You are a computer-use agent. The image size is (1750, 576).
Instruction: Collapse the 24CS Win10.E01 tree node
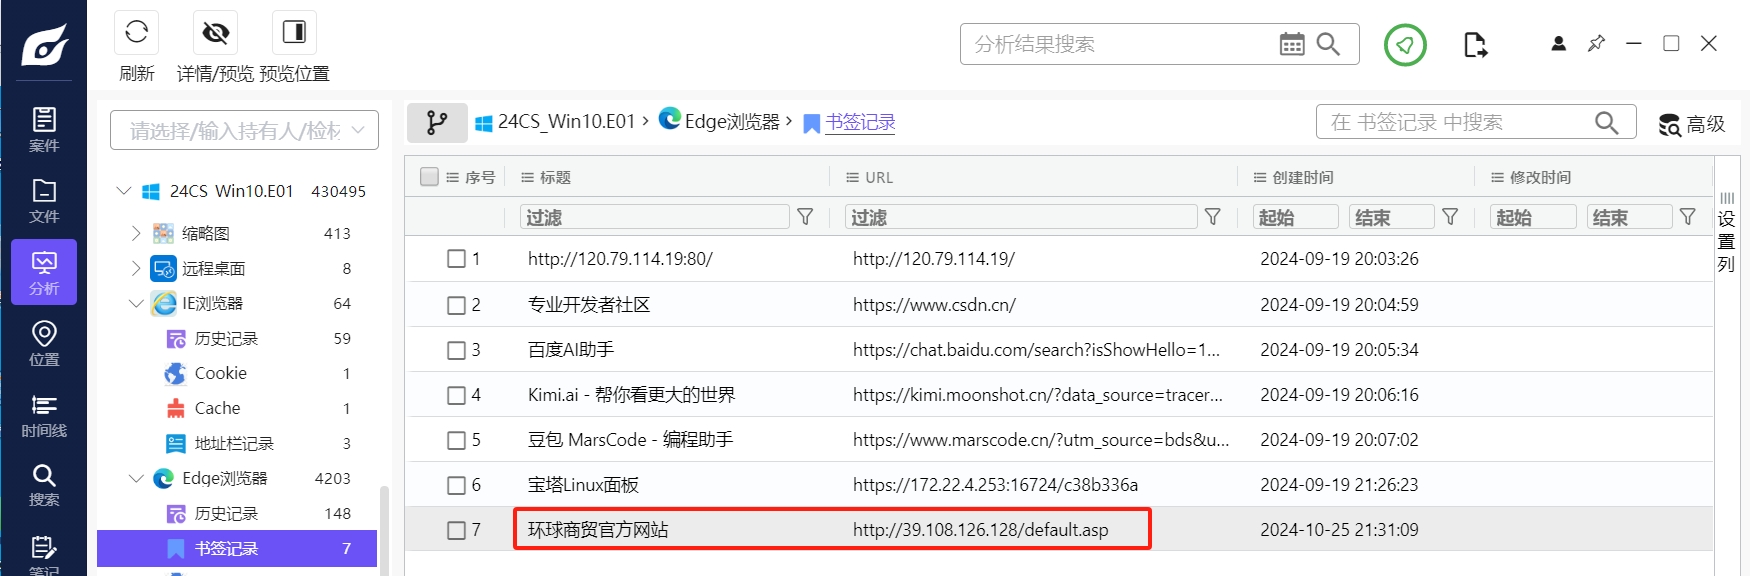124,190
